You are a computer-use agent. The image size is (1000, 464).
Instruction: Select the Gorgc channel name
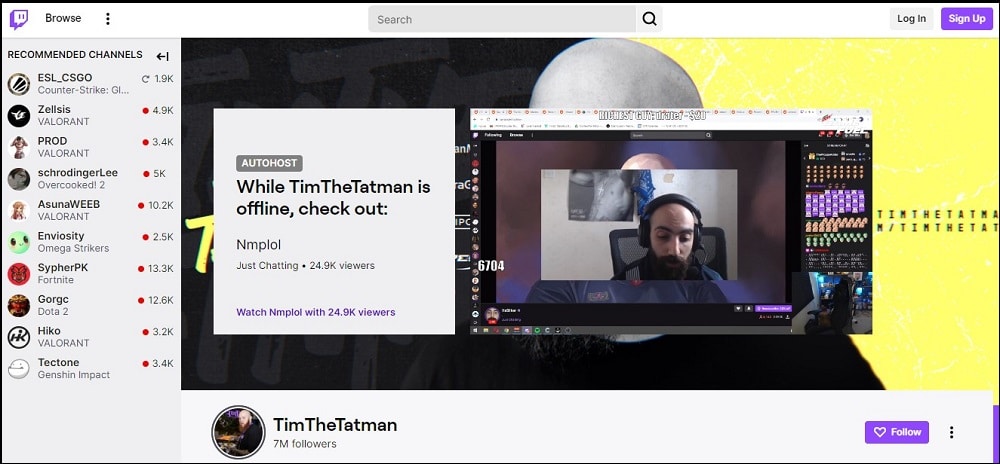click(53, 299)
